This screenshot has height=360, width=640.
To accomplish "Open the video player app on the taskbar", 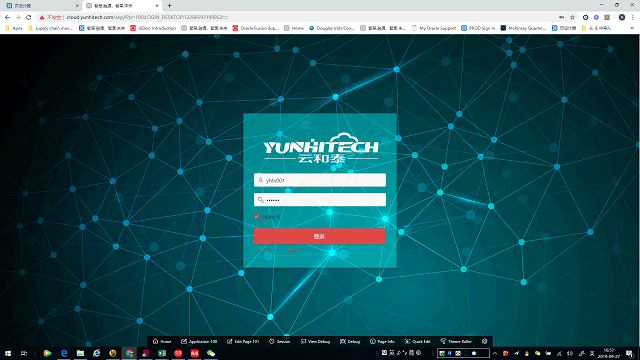I will 47,353.
